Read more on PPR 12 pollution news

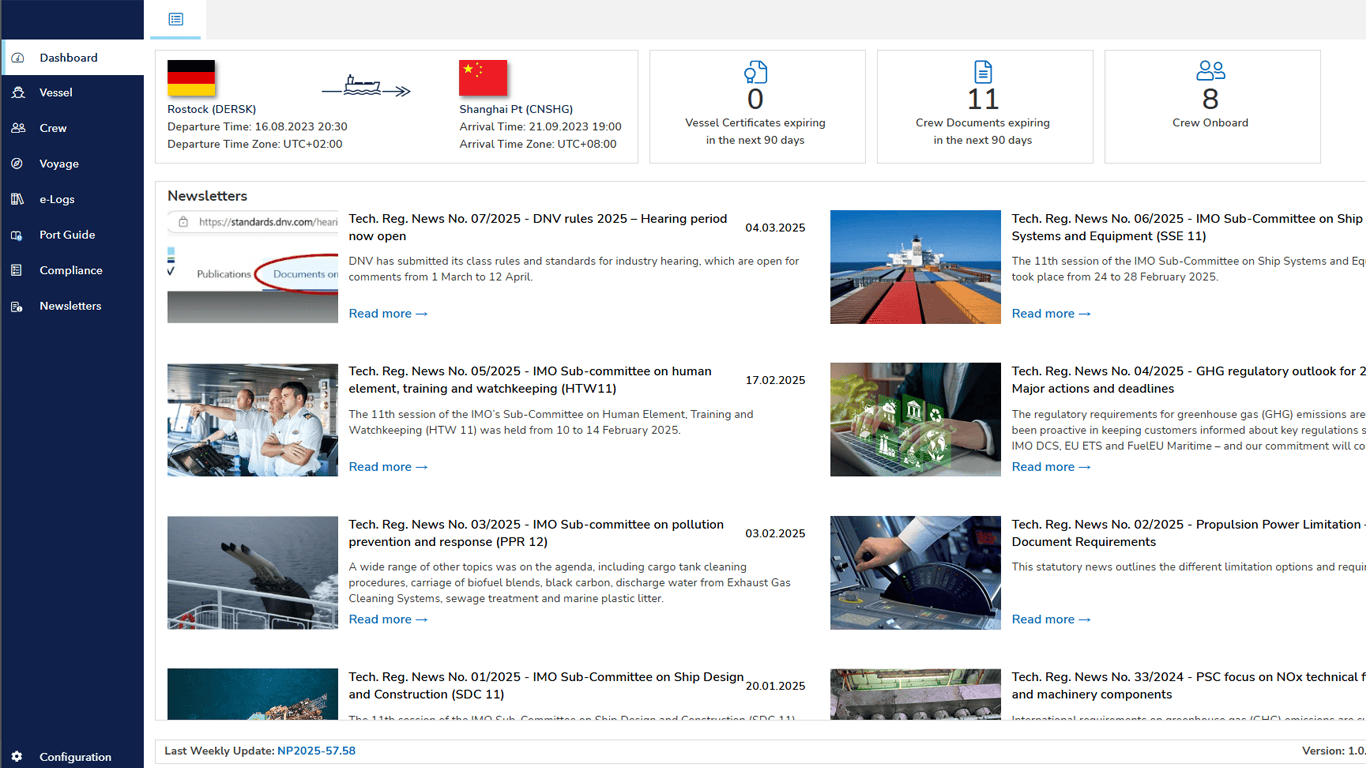pyautogui.click(x=388, y=620)
